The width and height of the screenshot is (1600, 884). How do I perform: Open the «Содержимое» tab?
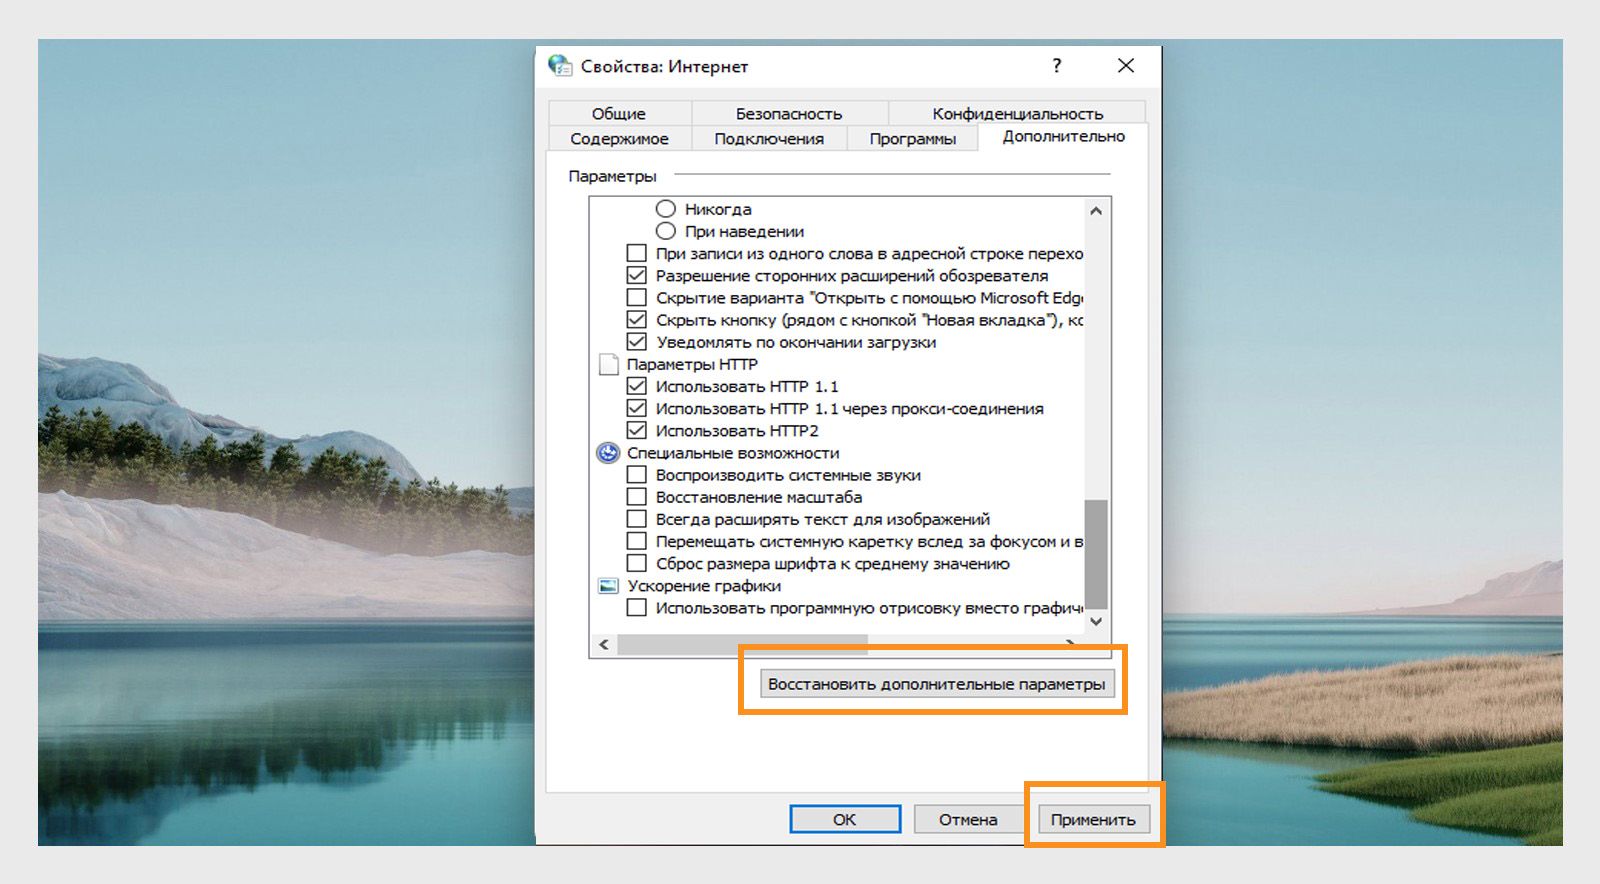click(619, 139)
